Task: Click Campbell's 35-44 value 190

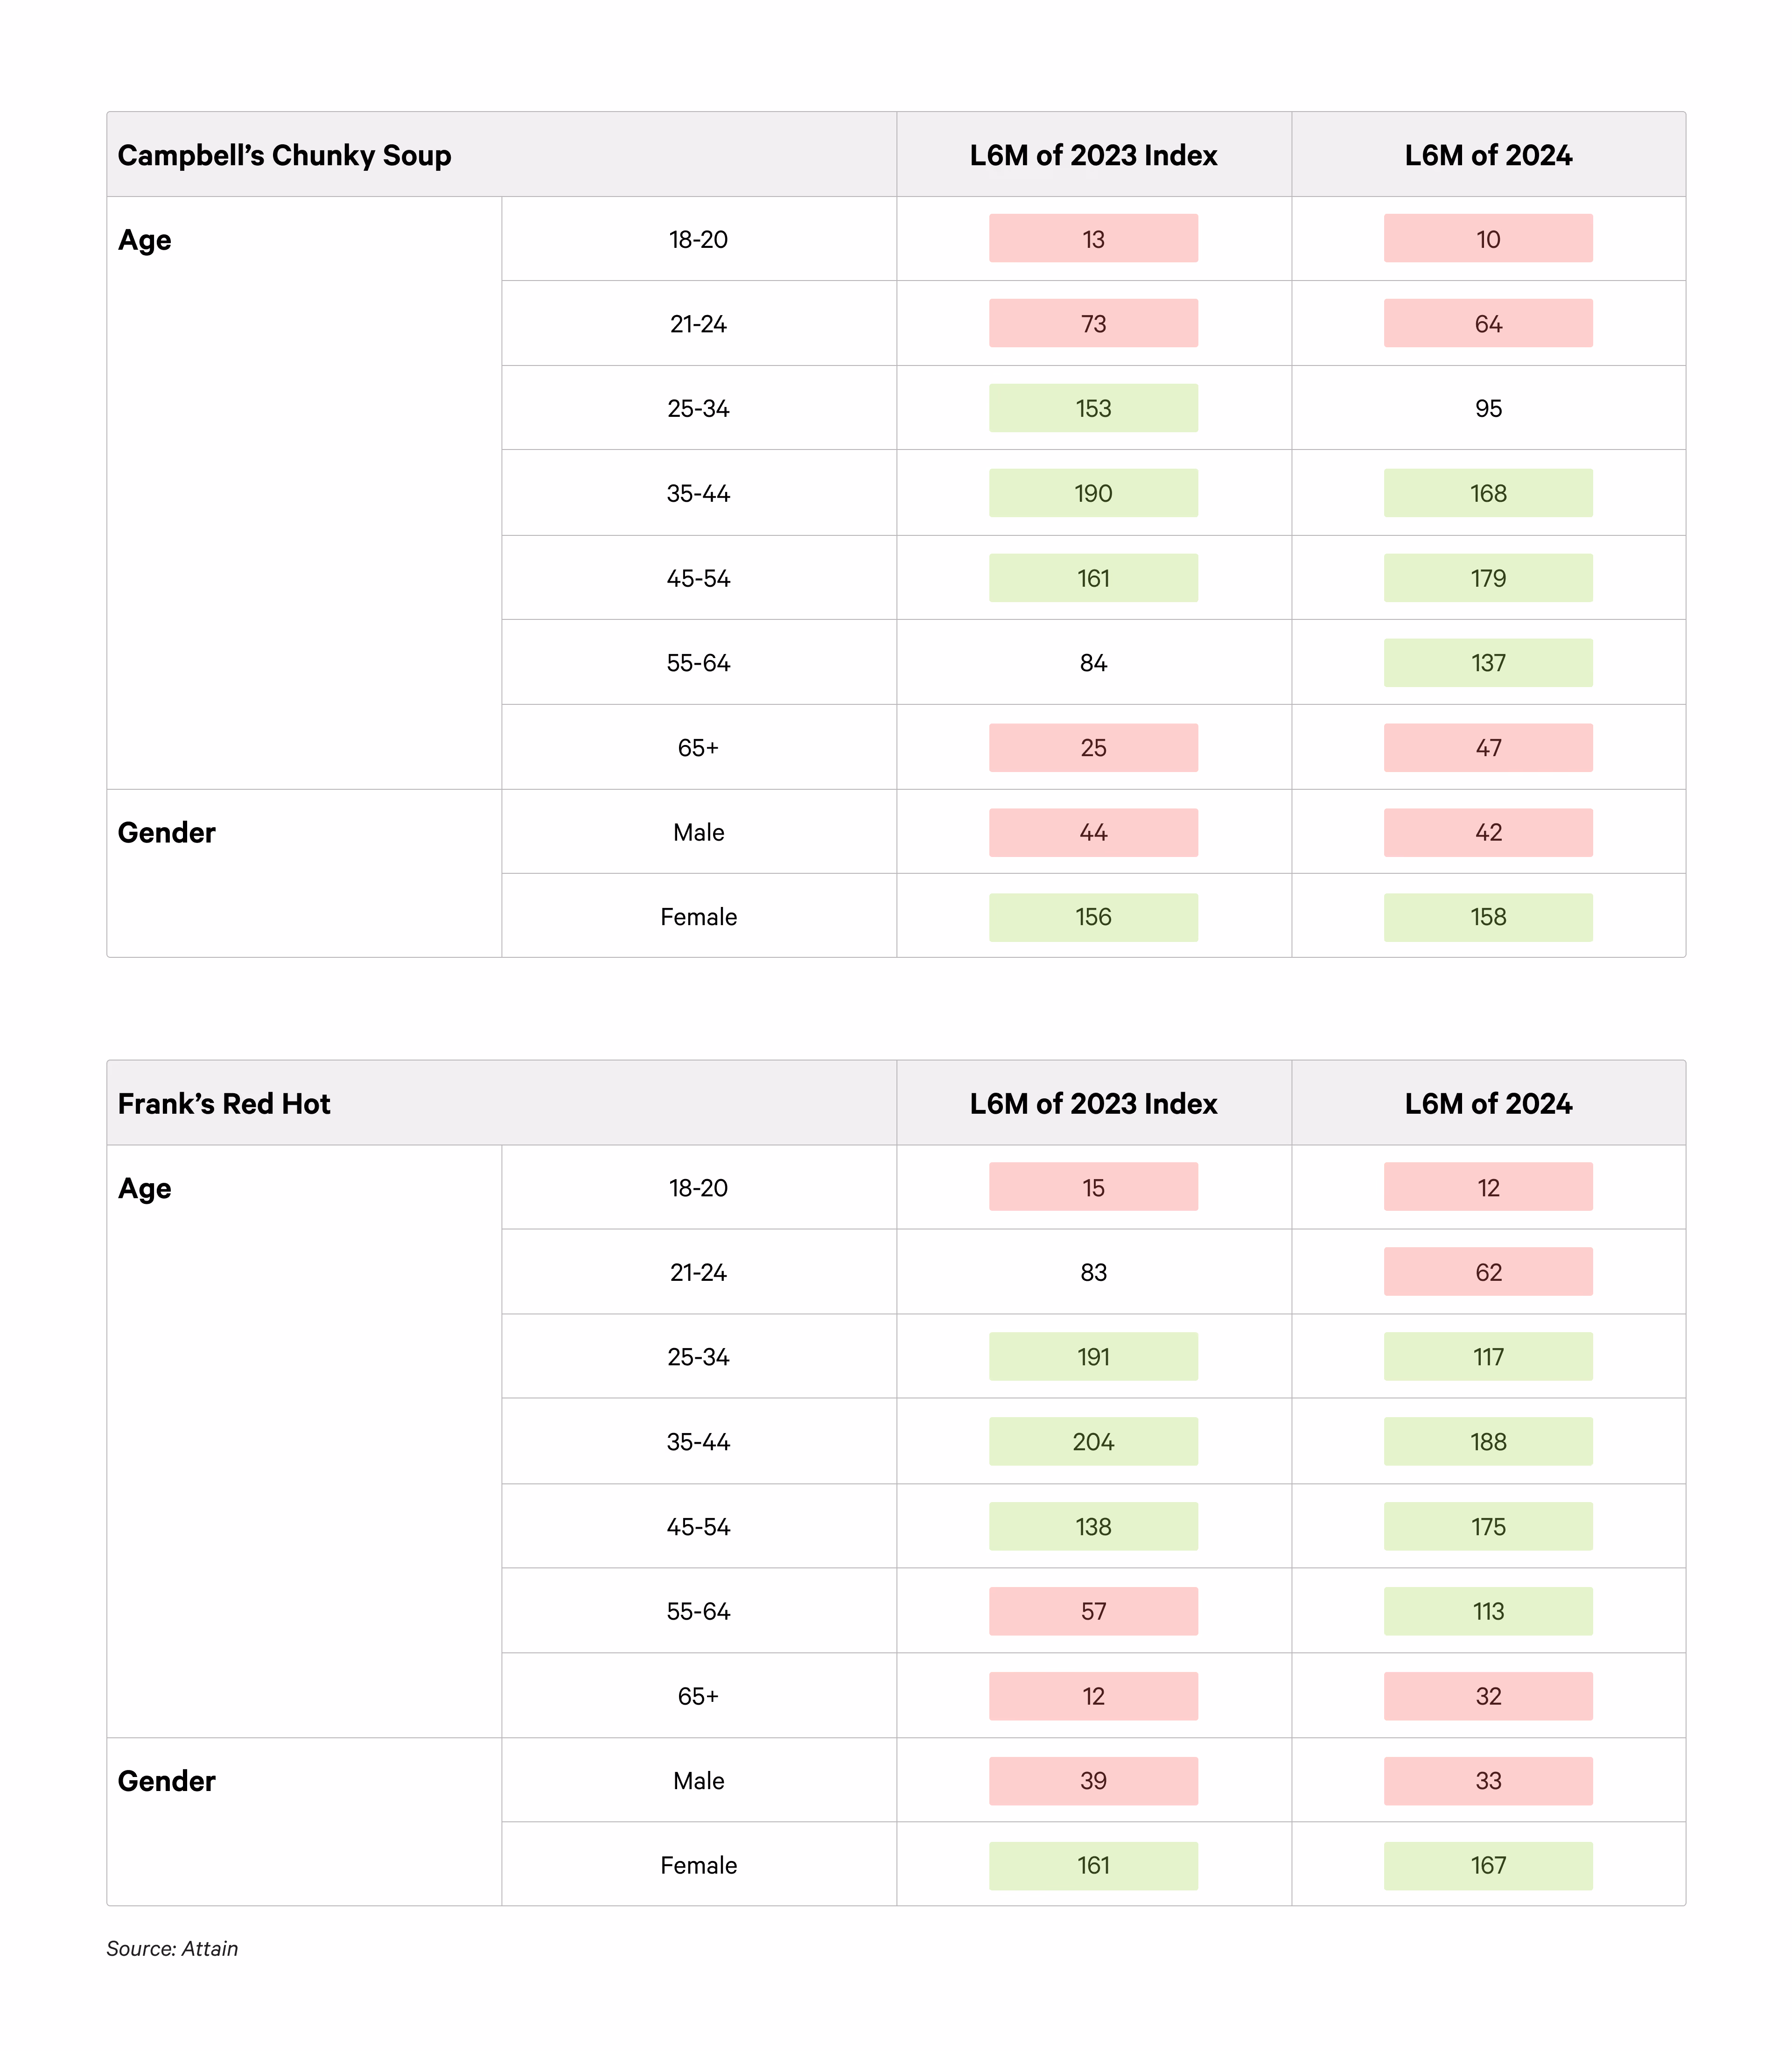Action: (x=1093, y=493)
